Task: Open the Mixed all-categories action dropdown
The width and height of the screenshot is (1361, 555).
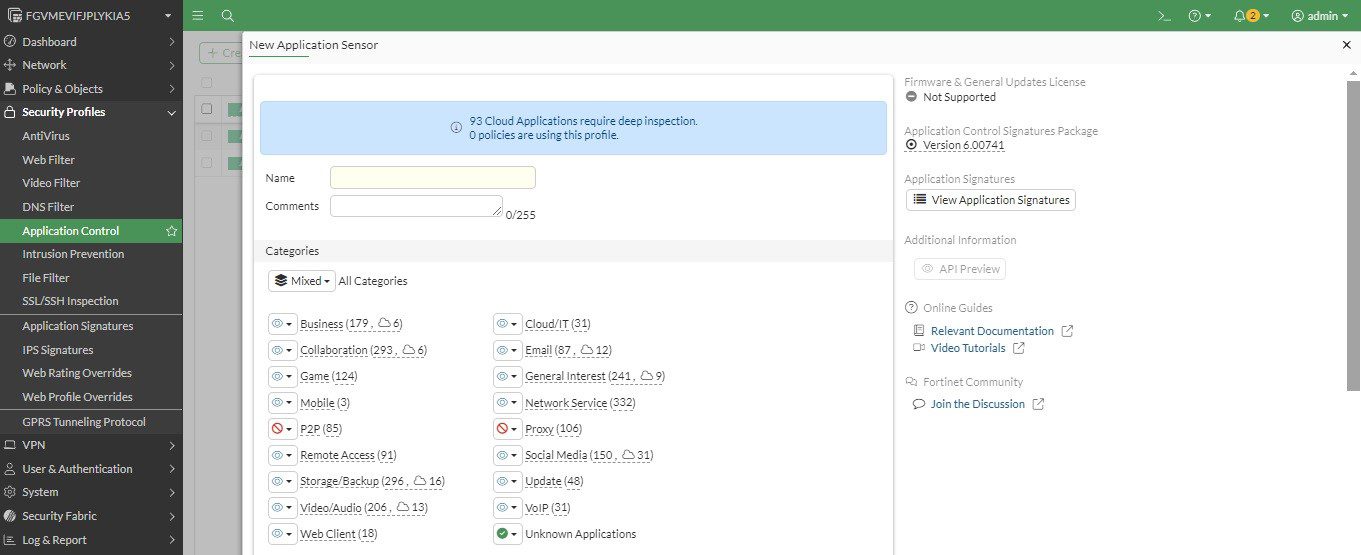Action: [302, 281]
